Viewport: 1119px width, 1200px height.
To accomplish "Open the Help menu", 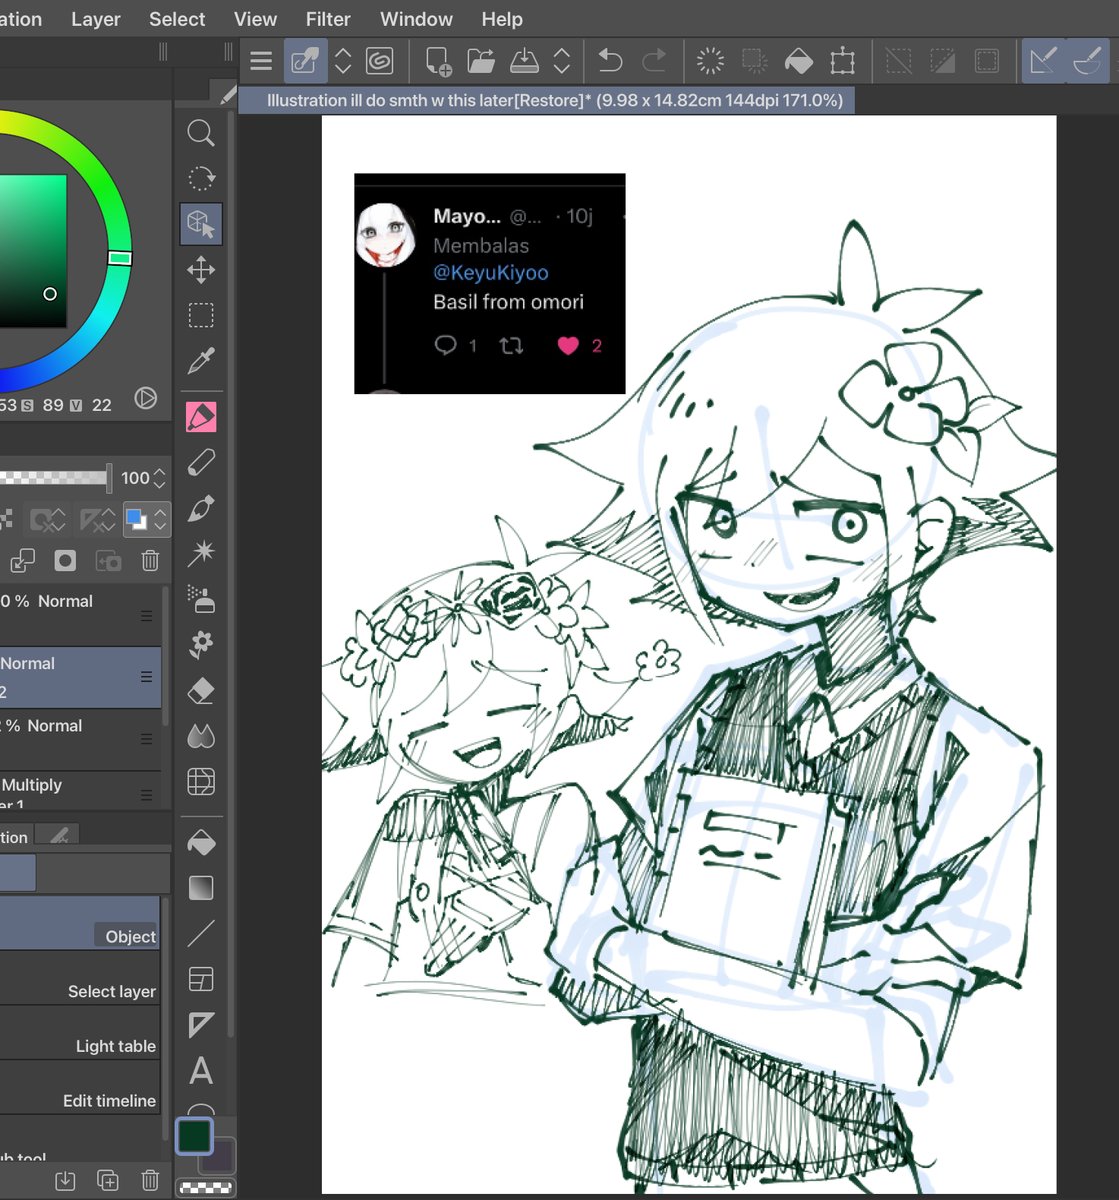I will point(502,19).
